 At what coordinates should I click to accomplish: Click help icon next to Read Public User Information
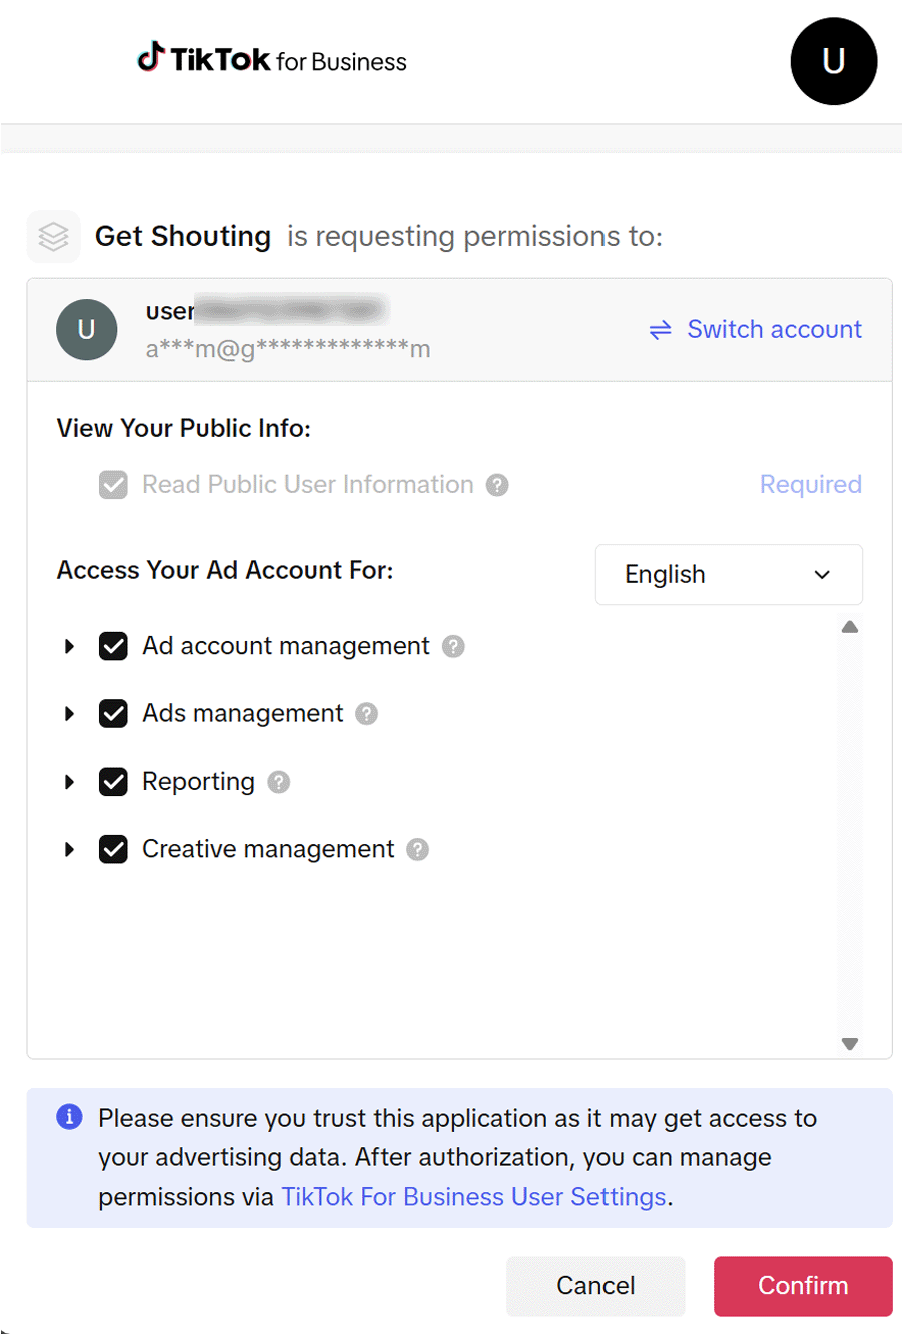coord(497,485)
